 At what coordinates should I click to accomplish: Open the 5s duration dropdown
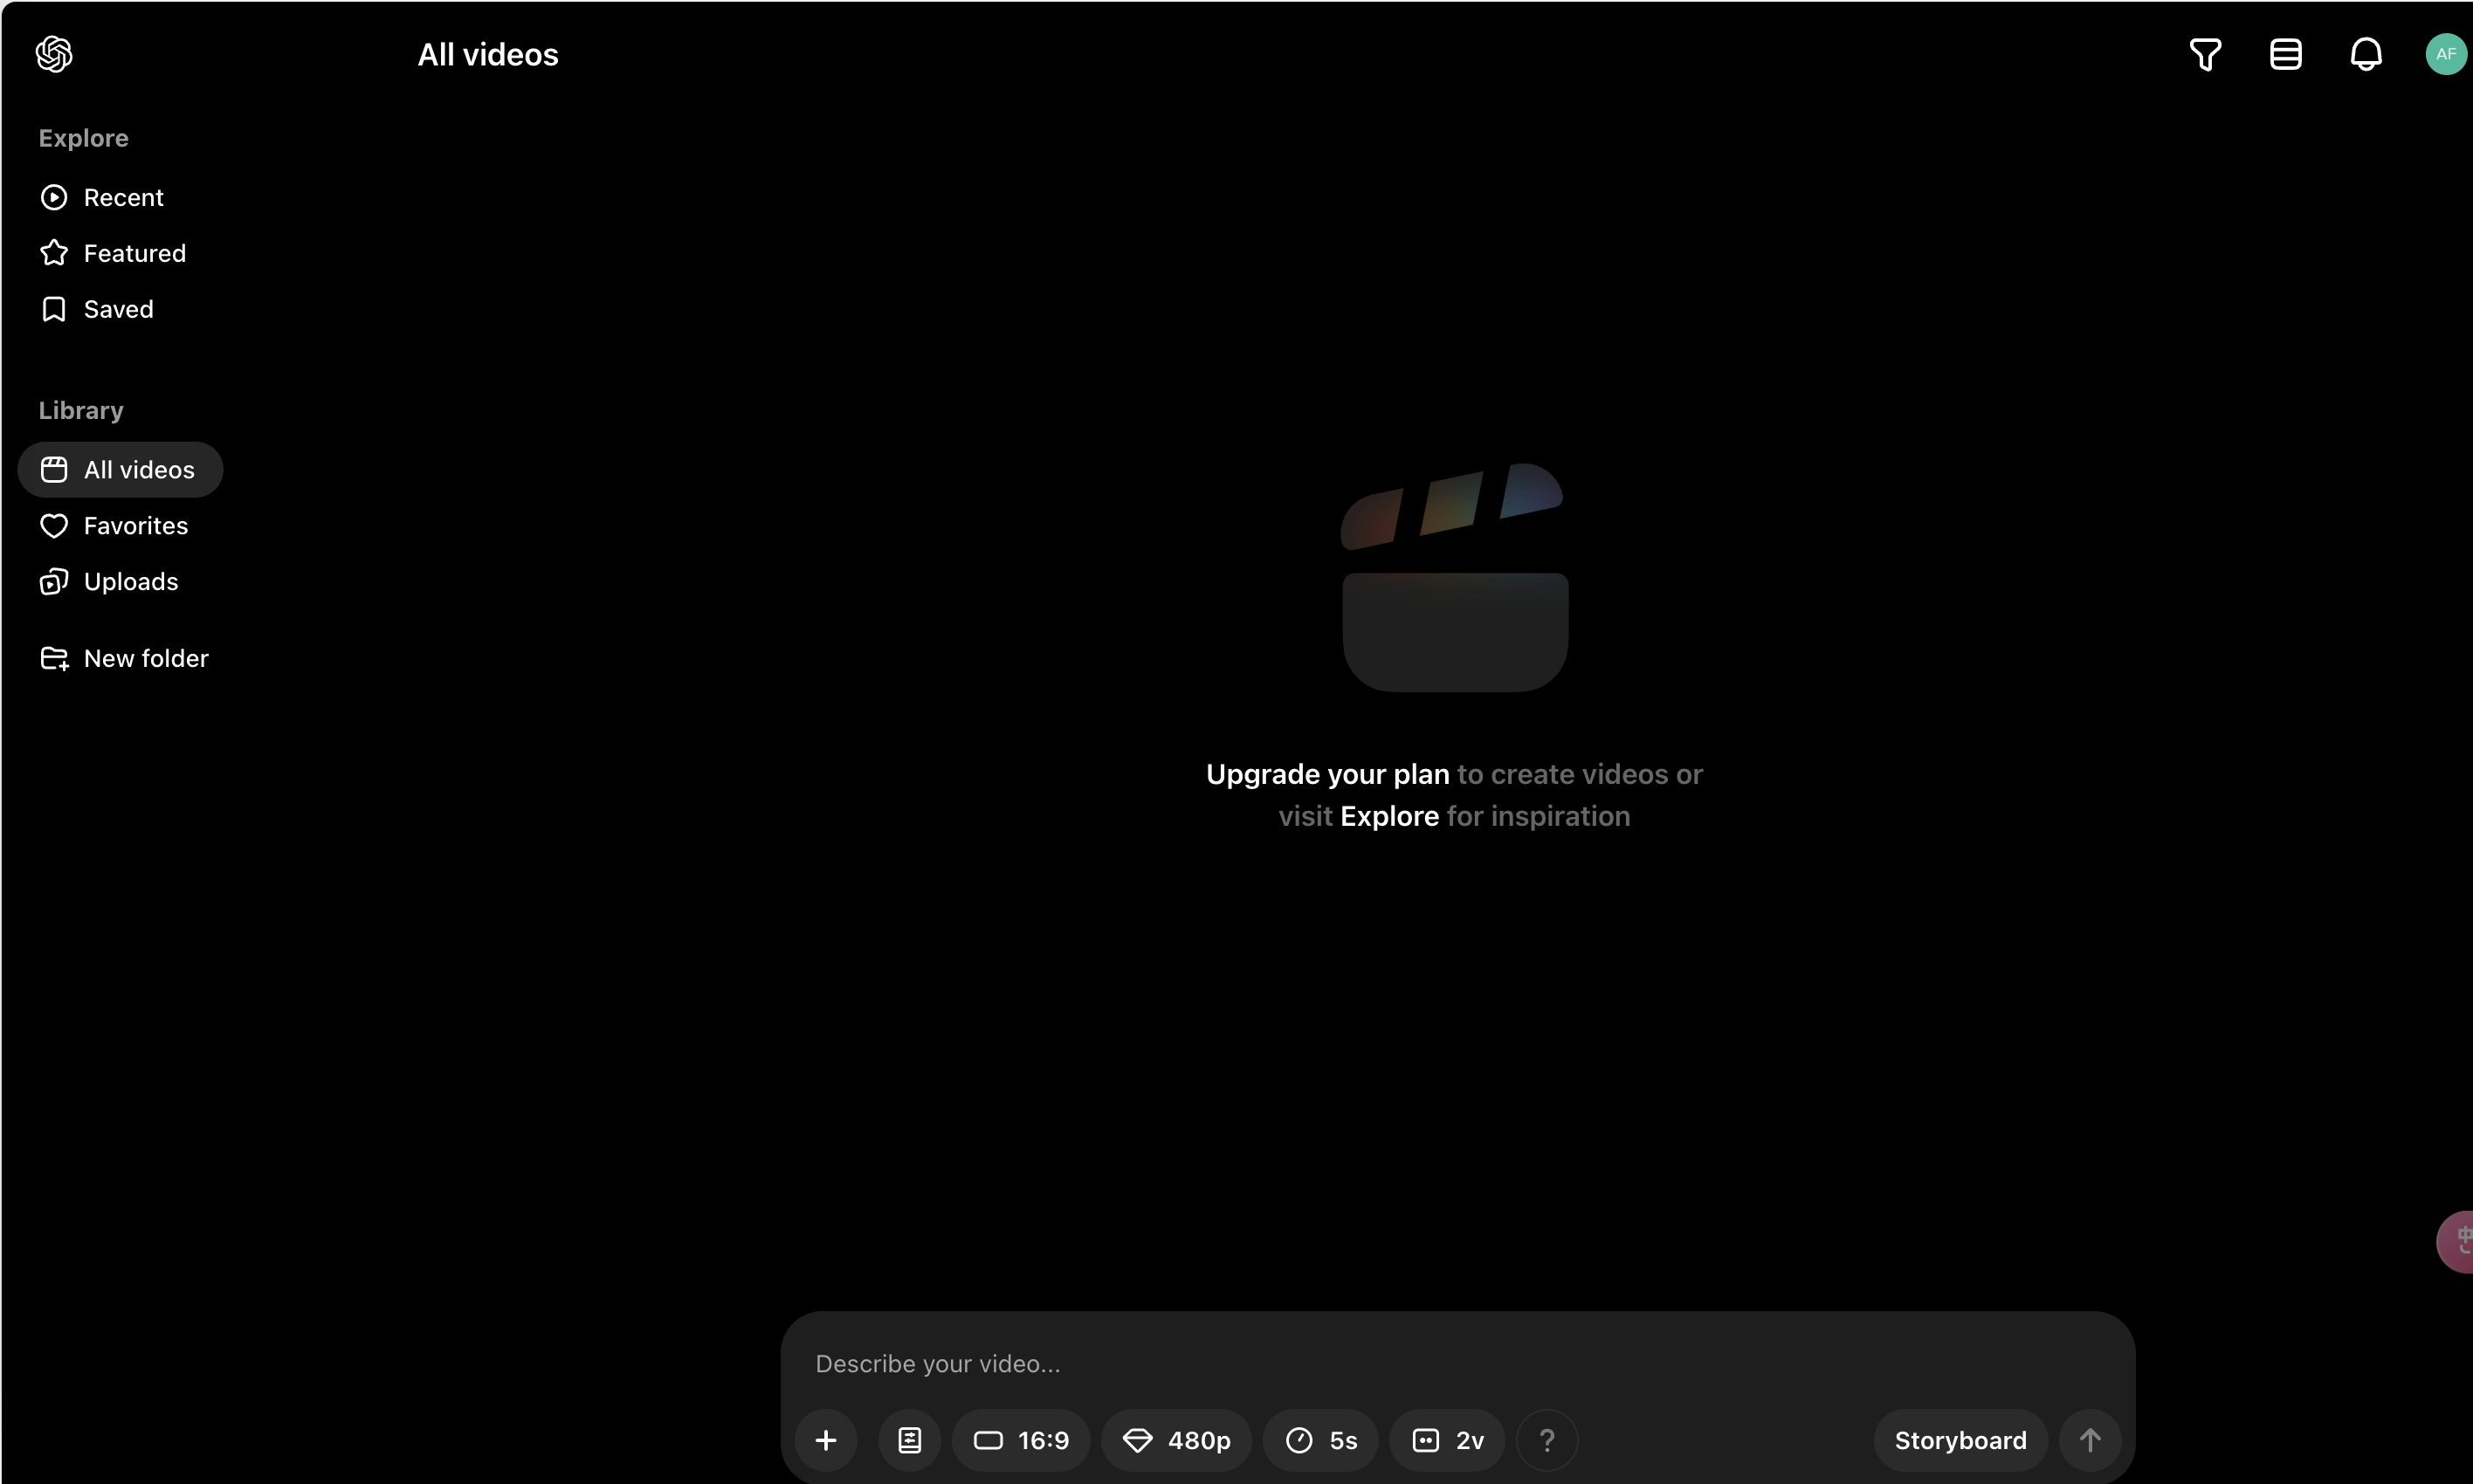click(x=1320, y=1440)
